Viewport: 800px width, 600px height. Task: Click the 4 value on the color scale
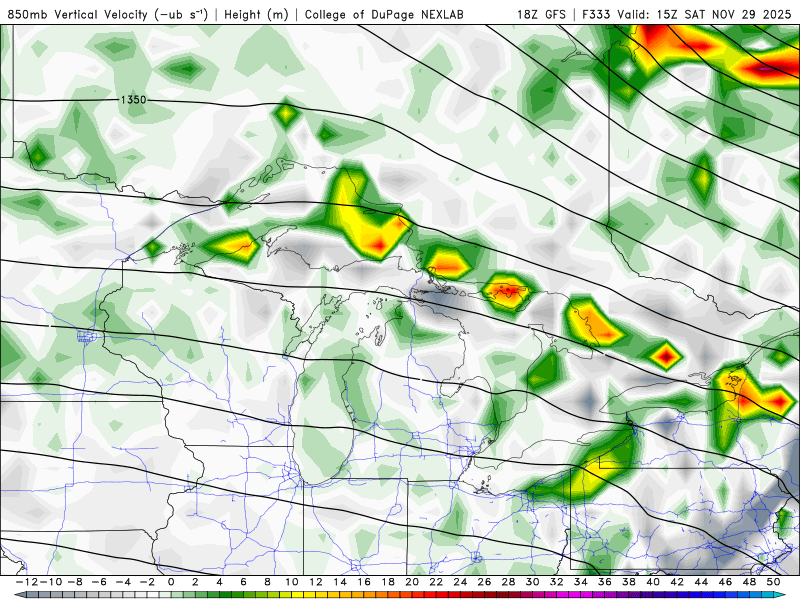[219, 582]
